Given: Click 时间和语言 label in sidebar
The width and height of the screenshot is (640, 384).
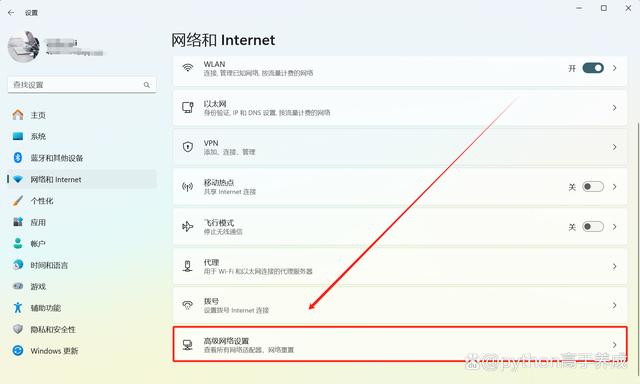Looking at the screenshot, I should pos(49,265).
